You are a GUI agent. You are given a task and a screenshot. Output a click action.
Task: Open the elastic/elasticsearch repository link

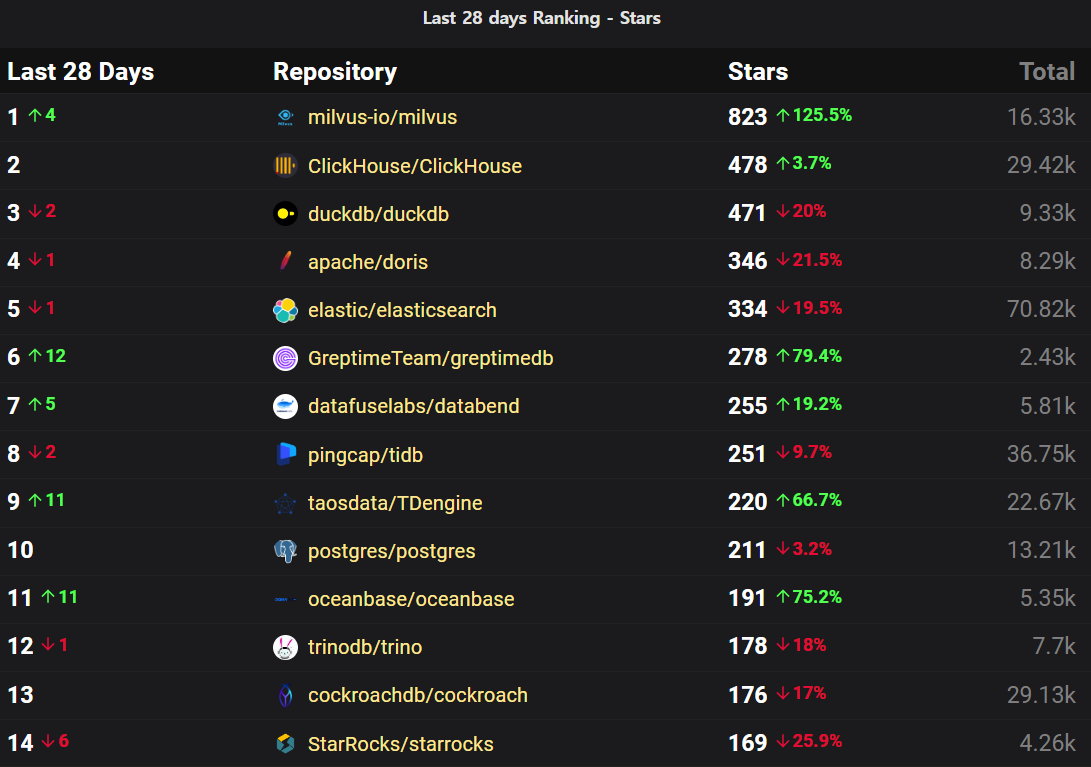[x=402, y=310]
